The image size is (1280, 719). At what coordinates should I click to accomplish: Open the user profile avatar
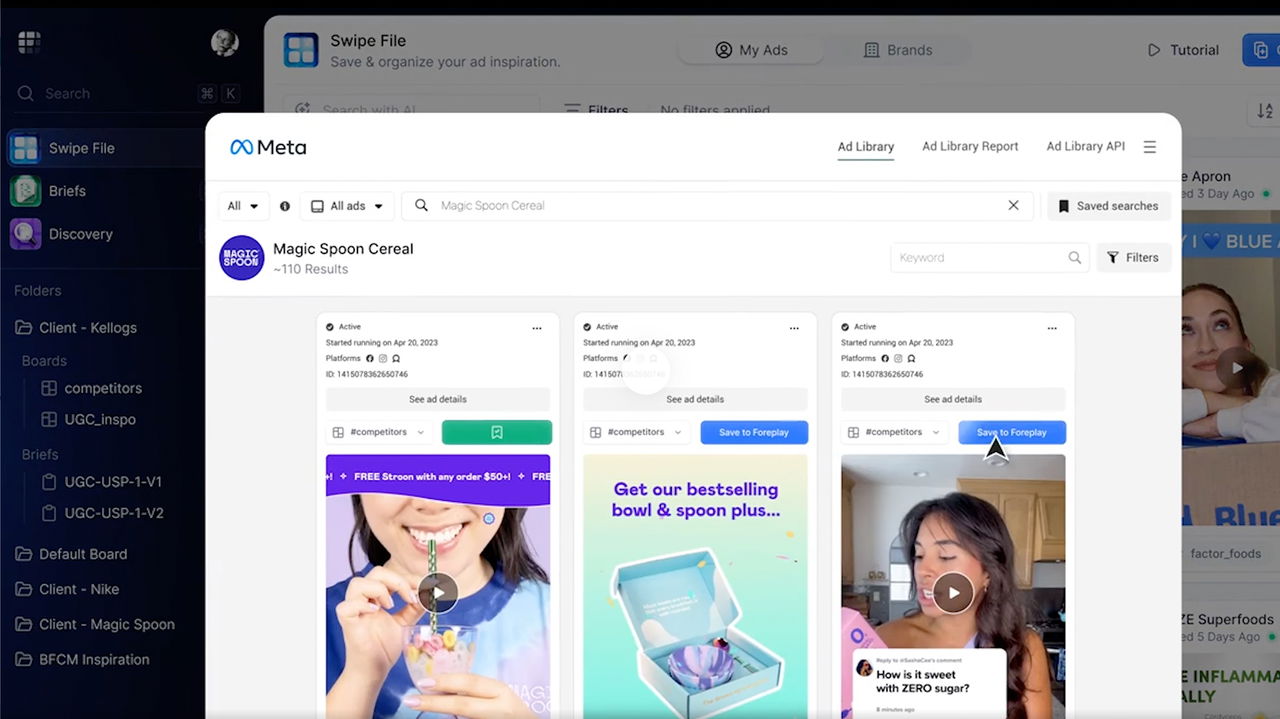225,42
